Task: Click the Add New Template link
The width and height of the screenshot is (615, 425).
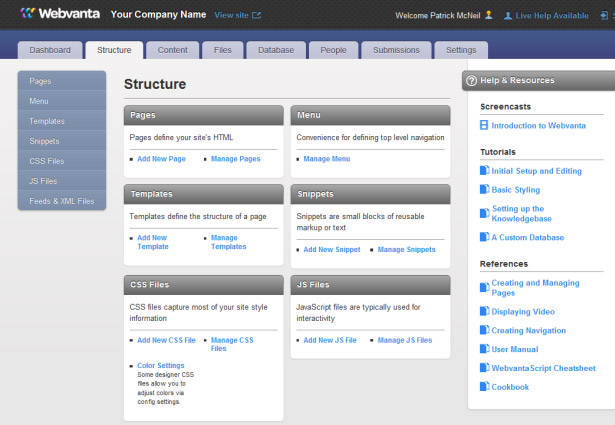Action: click(153, 242)
